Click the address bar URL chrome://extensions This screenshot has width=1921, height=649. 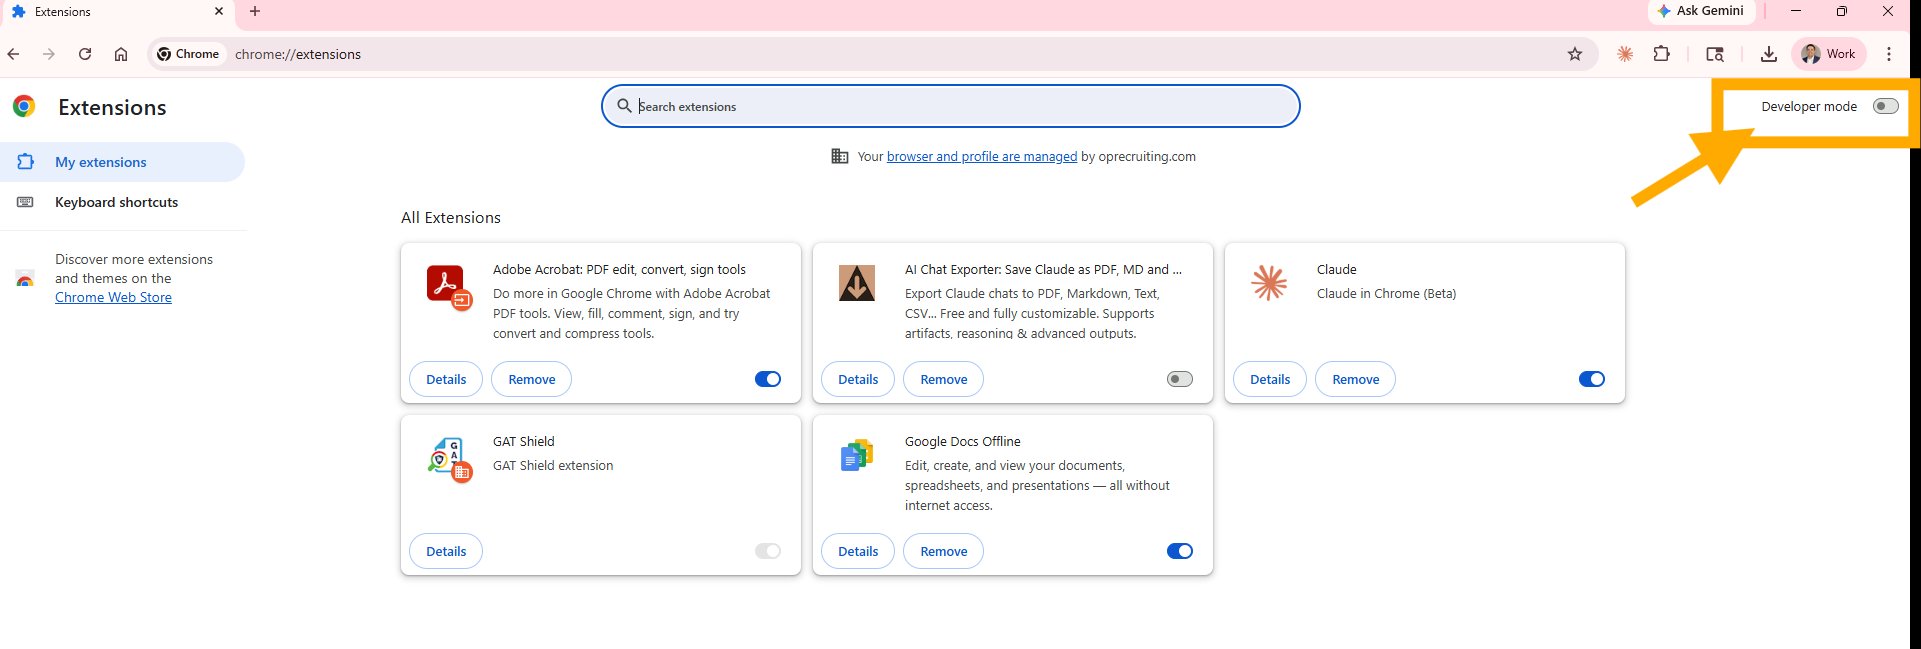click(298, 54)
